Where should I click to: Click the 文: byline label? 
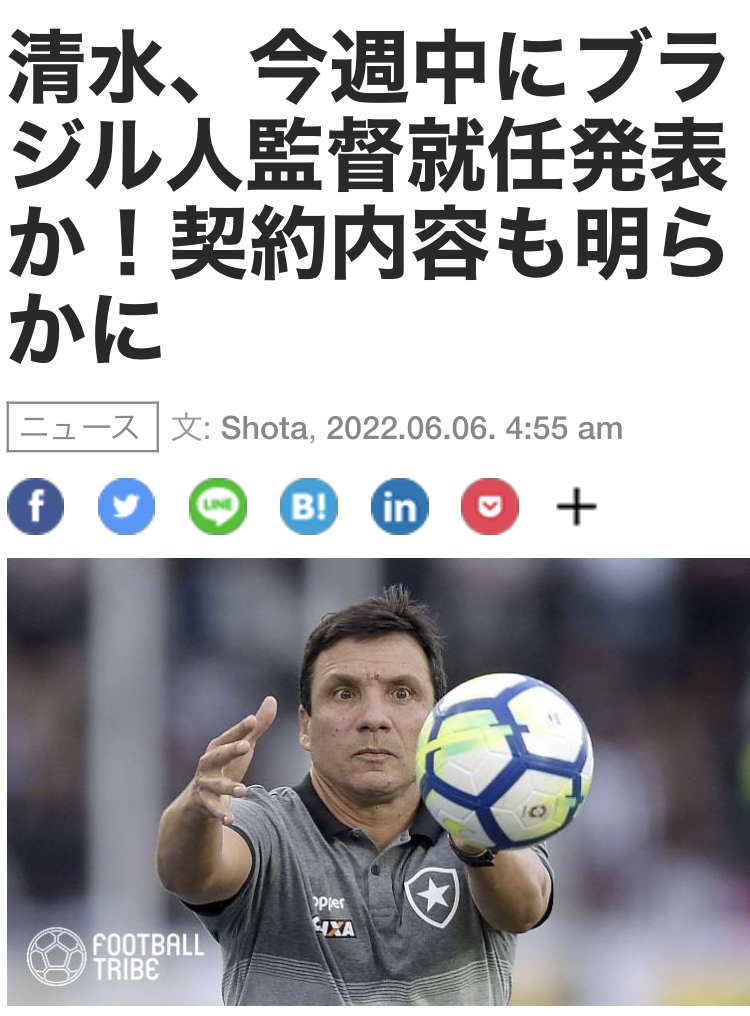point(190,428)
